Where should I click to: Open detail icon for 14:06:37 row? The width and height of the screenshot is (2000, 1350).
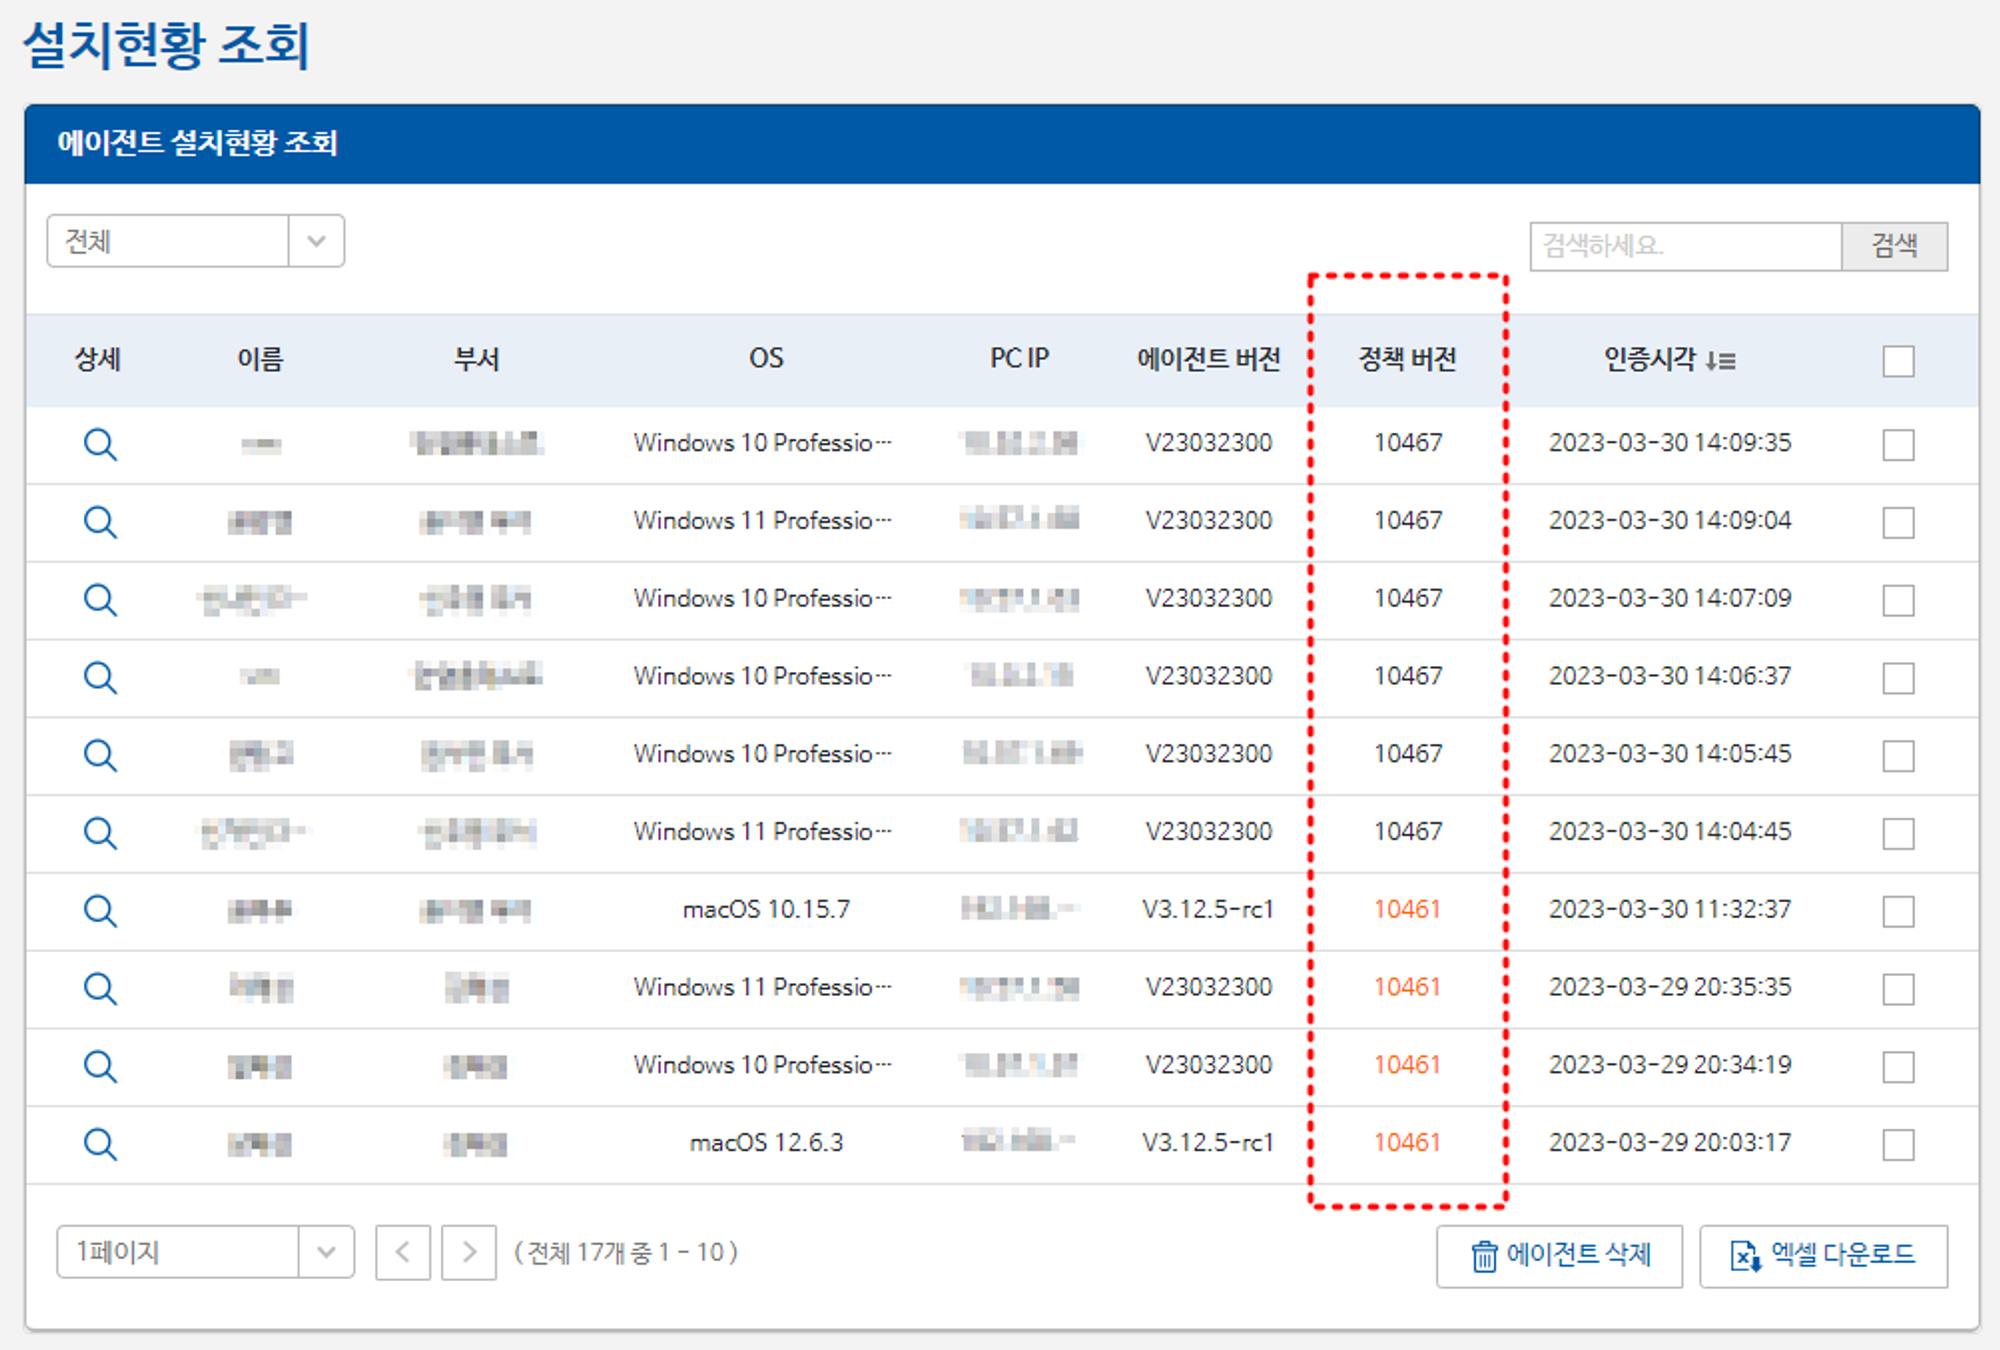click(100, 677)
